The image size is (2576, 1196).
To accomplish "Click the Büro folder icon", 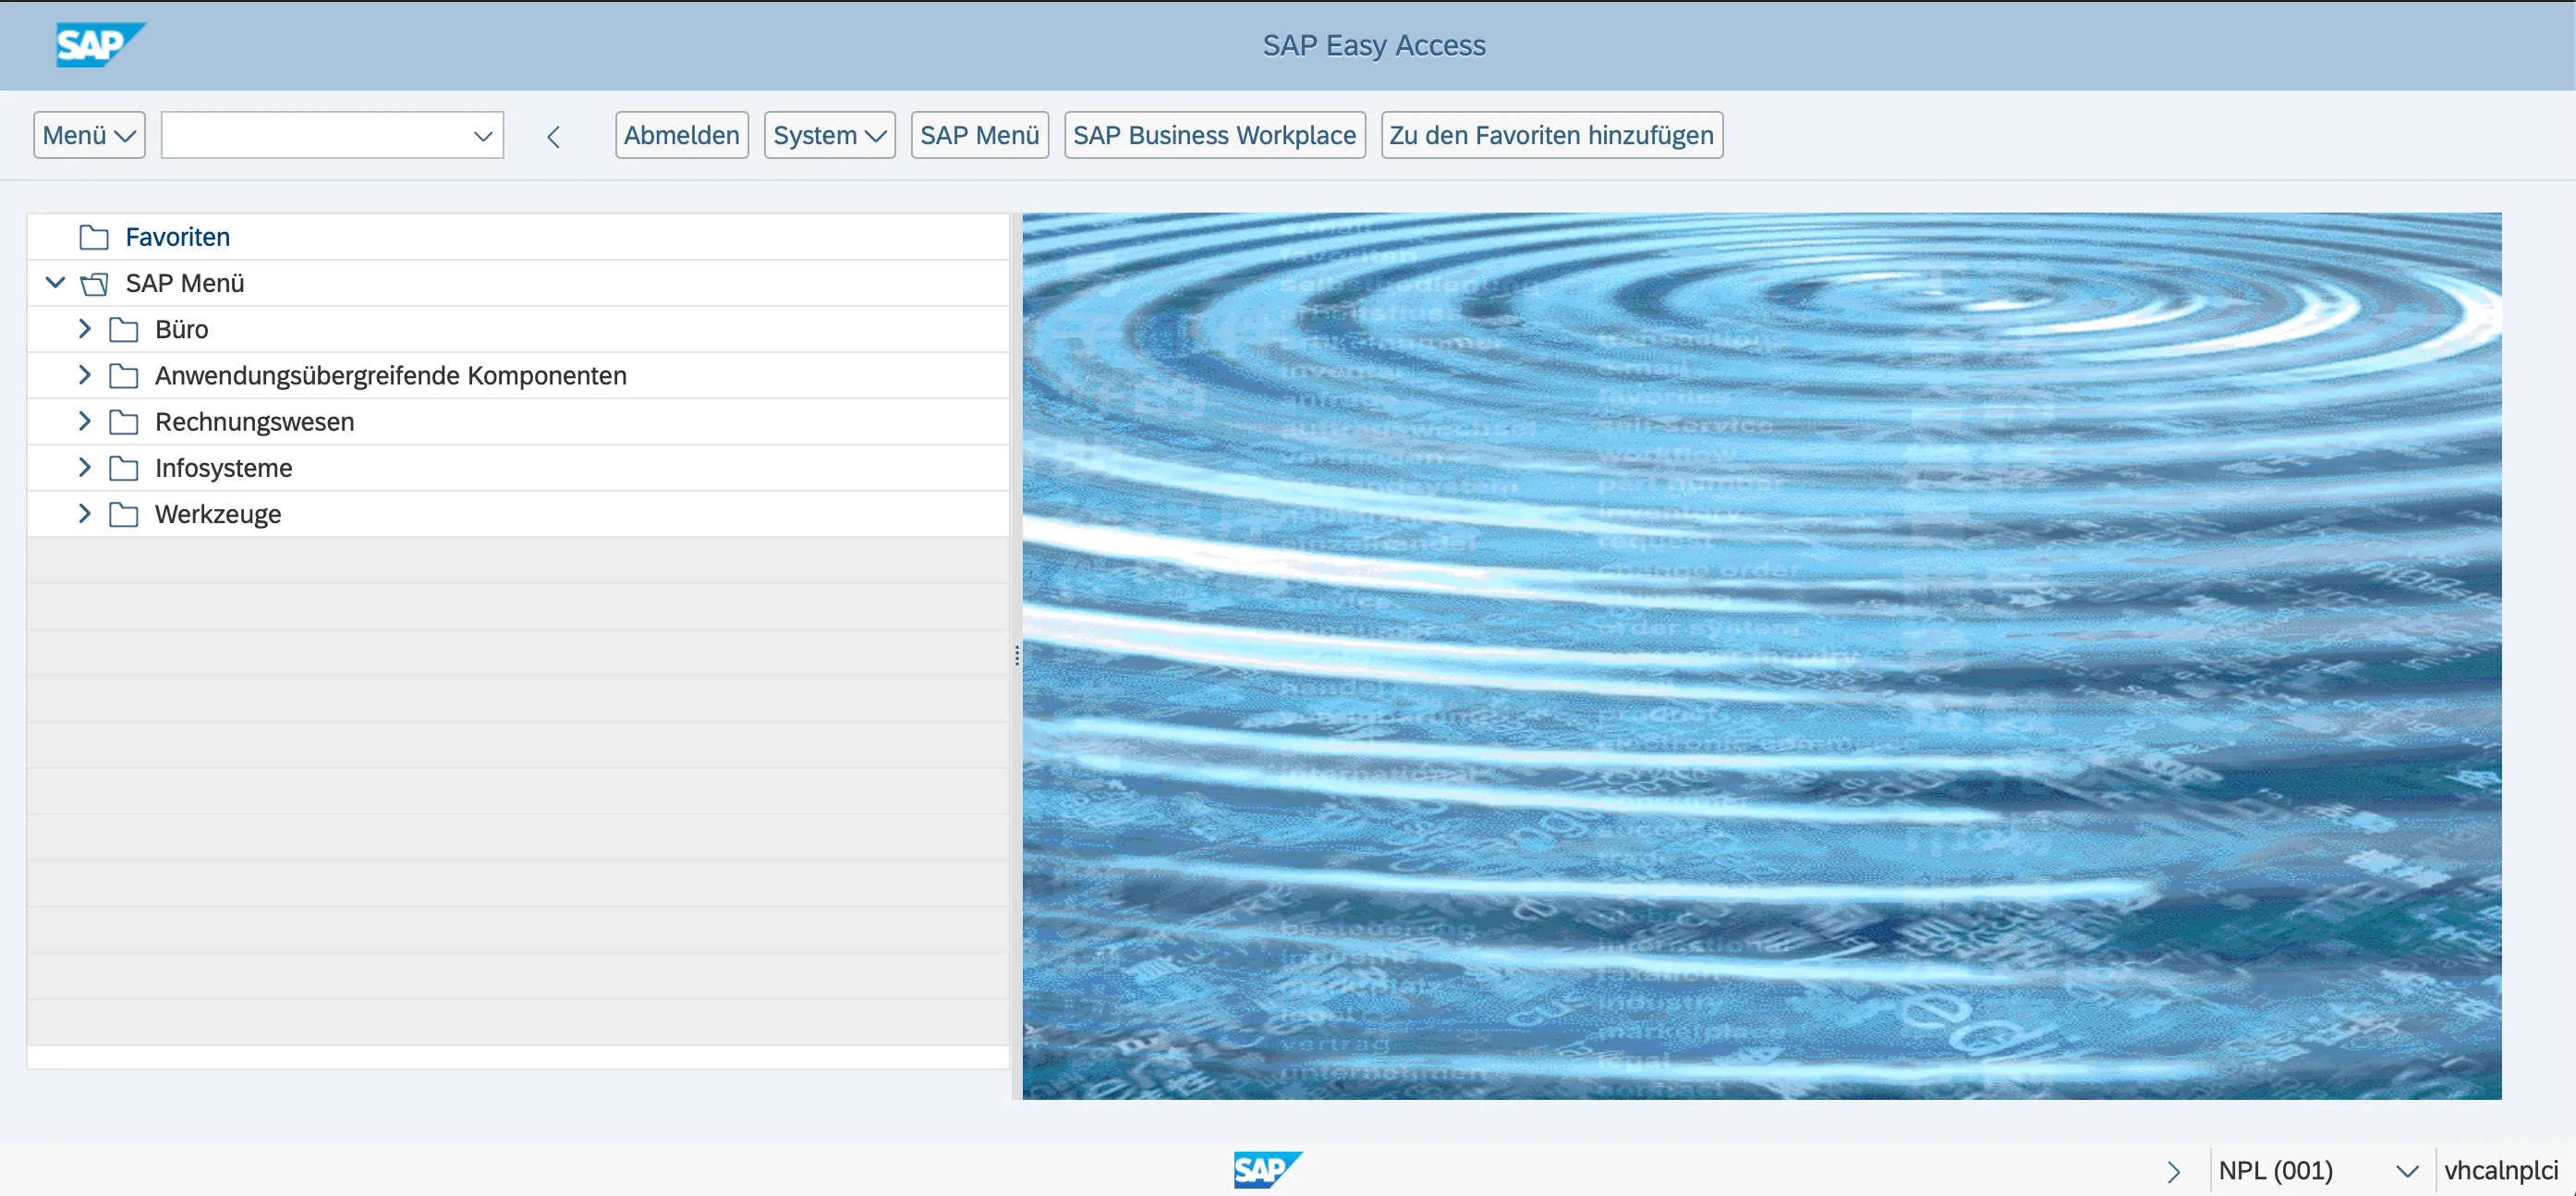I will (x=124, y=330).
